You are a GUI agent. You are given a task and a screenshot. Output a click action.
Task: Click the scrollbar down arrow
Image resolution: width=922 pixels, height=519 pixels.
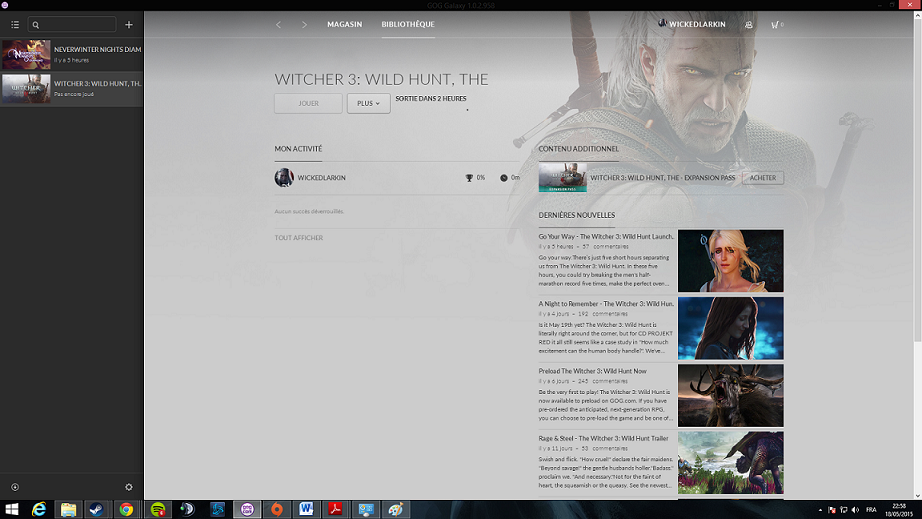pos(917,495)
